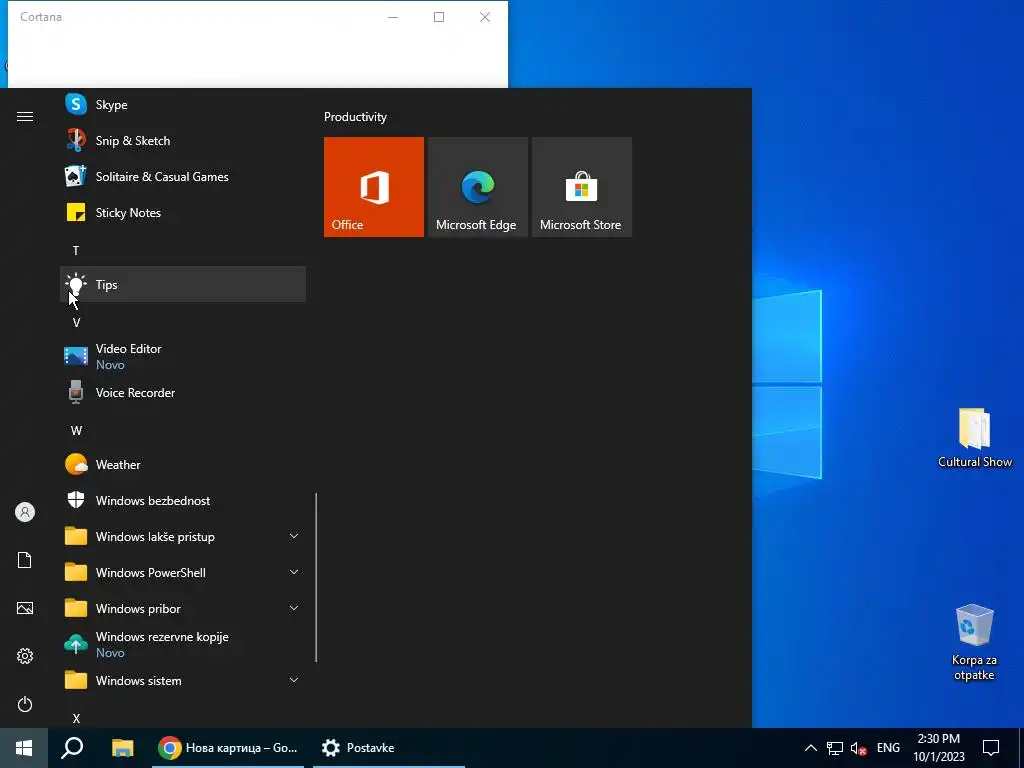Open Windows rezervne kopije
The image size is (1024, 768).
tap(182, 644)
